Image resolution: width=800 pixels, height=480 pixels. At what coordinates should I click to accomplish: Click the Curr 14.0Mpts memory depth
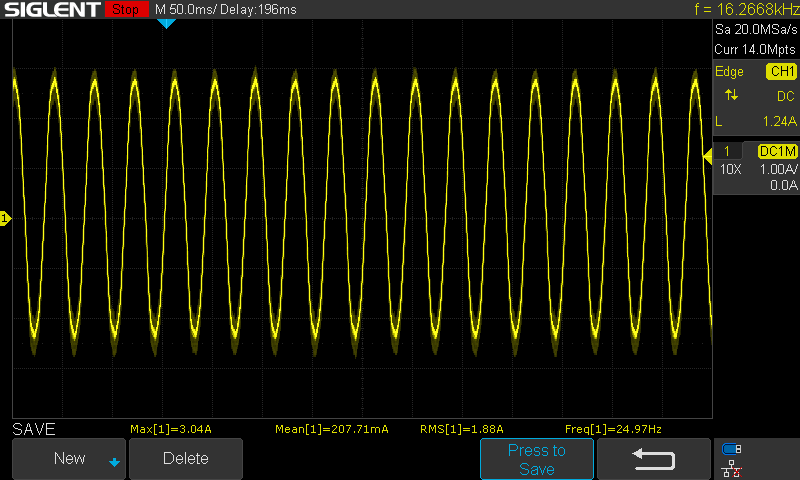click(755, 49)
